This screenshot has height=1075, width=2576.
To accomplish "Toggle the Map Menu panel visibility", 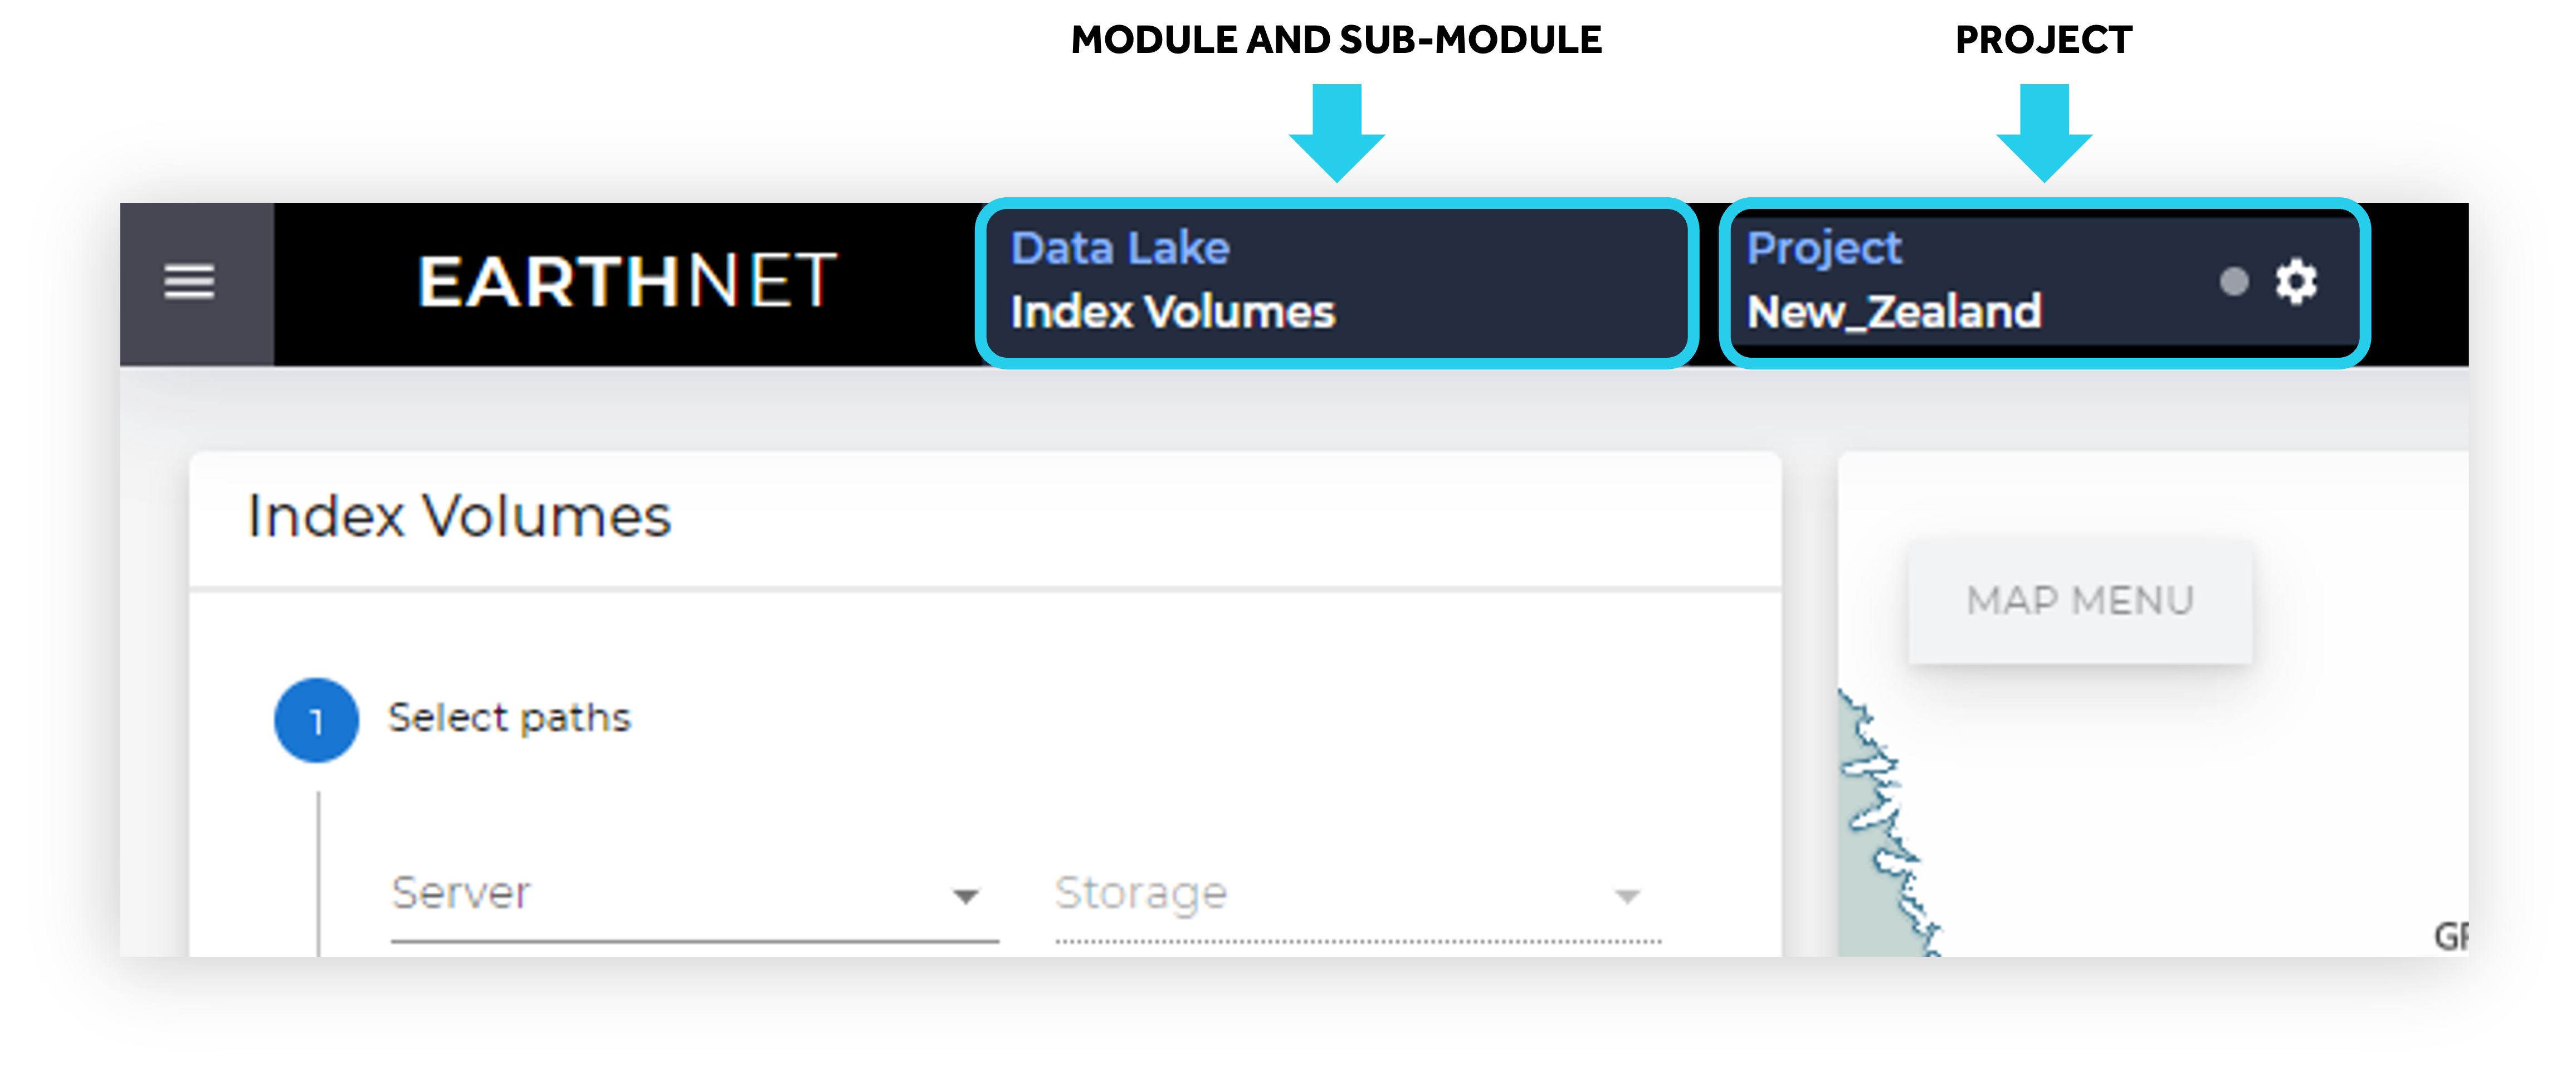I will click(2079, 600).
